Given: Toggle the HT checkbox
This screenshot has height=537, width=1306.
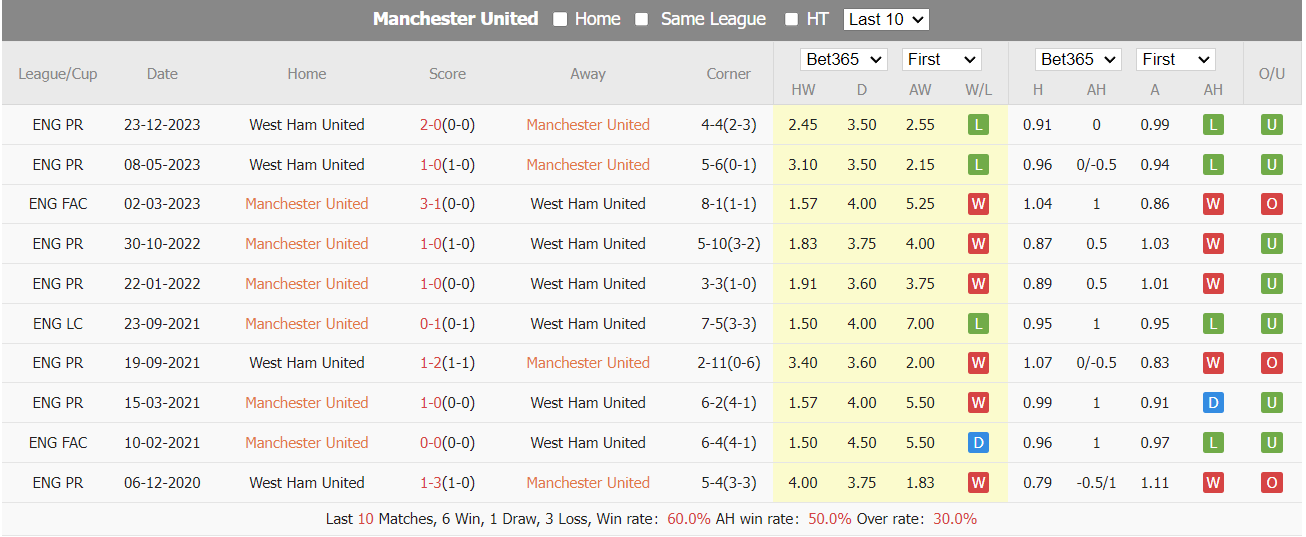Looking at the screenshot, I should tap(792, 19).
